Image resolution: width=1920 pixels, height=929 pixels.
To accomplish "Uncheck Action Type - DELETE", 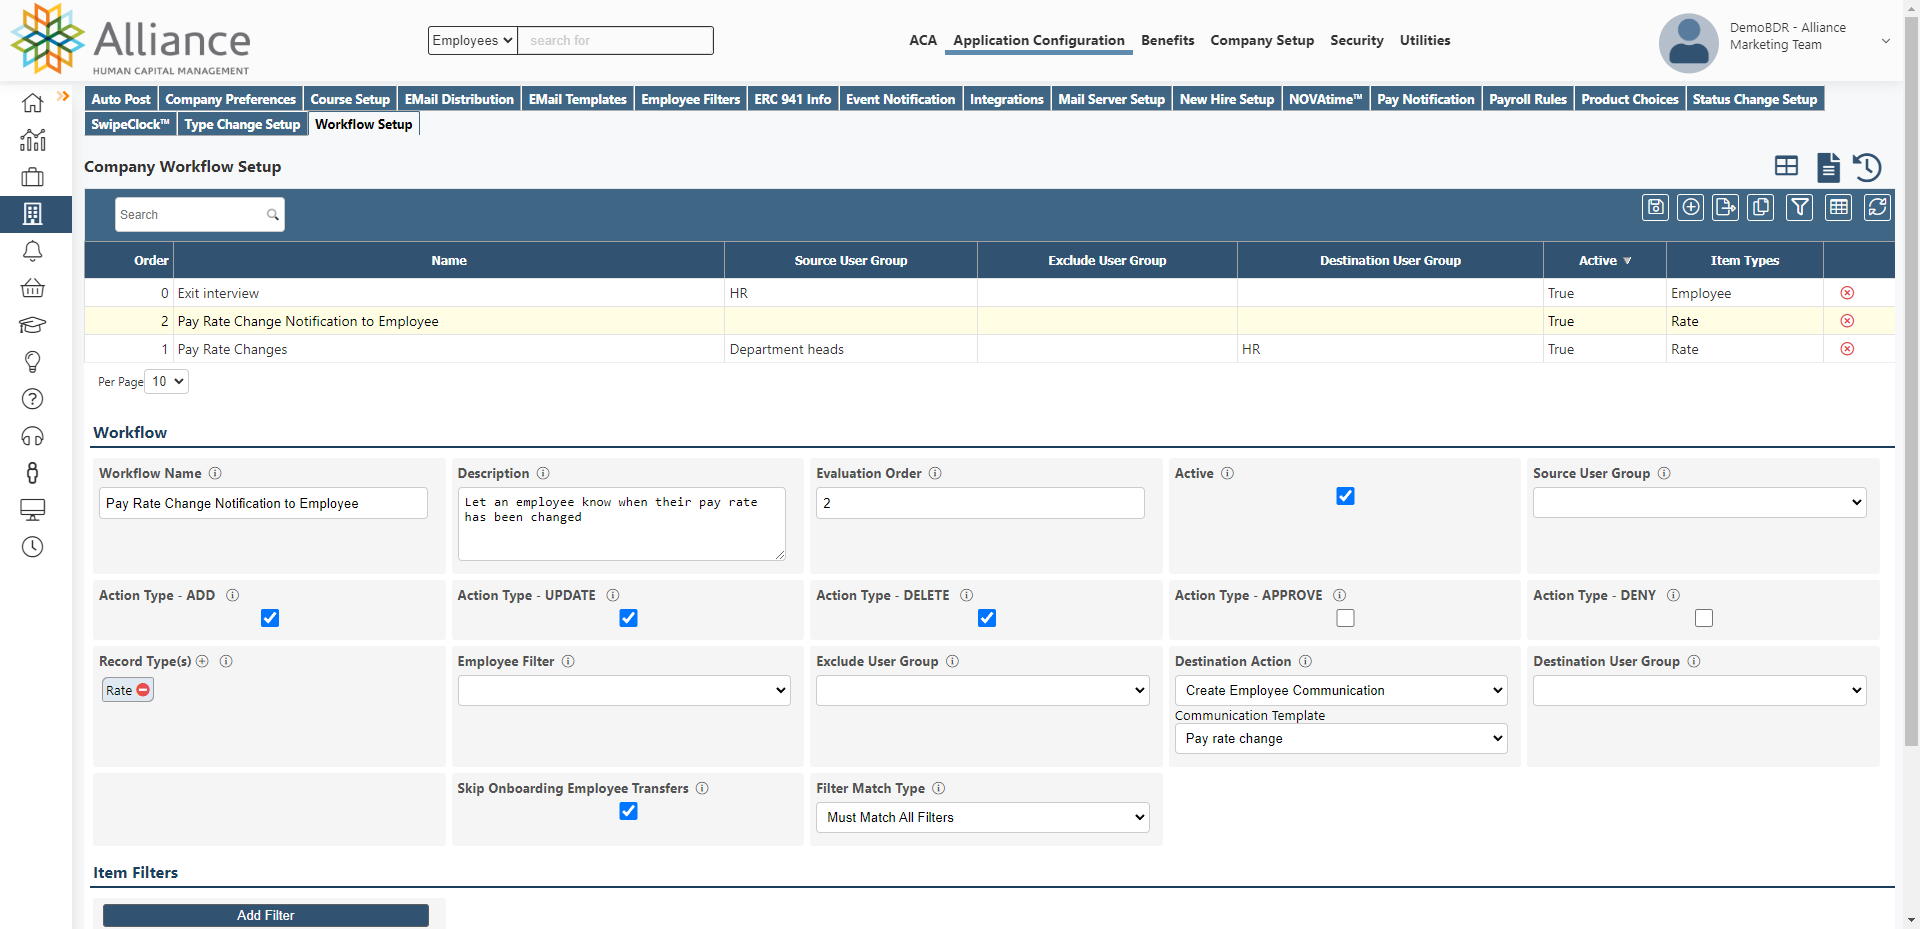I will tap(987, 618).
